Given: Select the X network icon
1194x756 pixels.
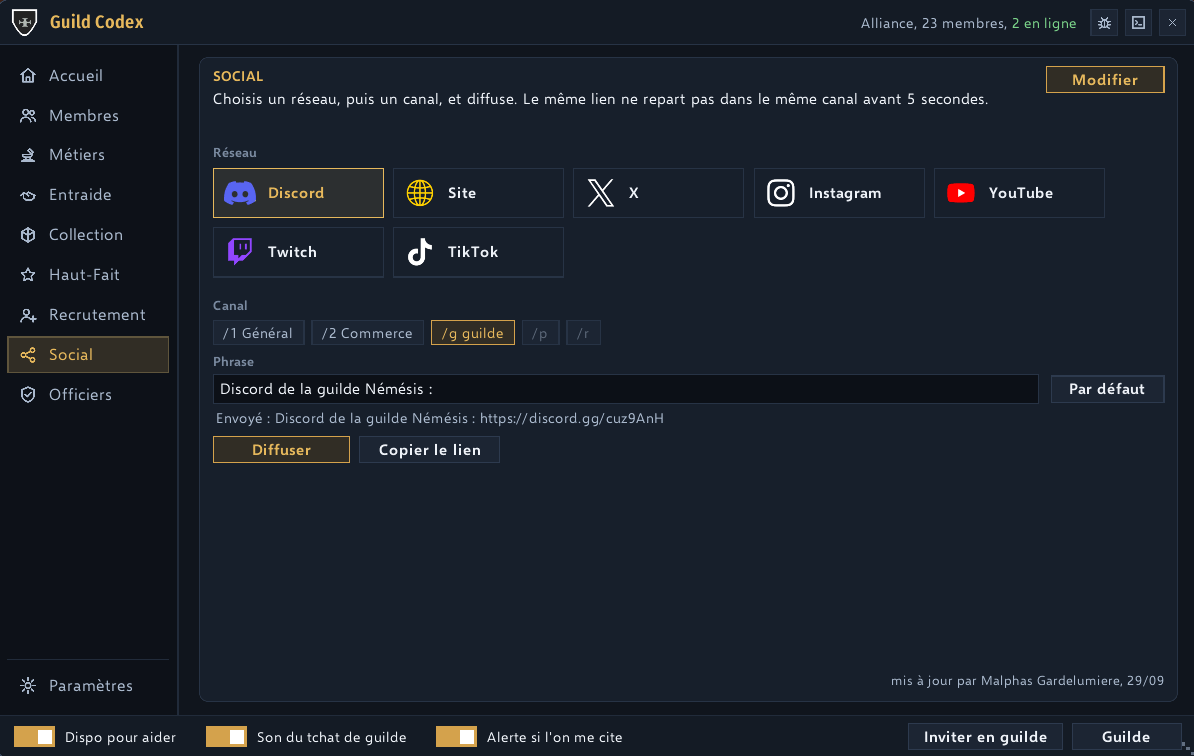Looking at the screenshot, I should [600, 193].
